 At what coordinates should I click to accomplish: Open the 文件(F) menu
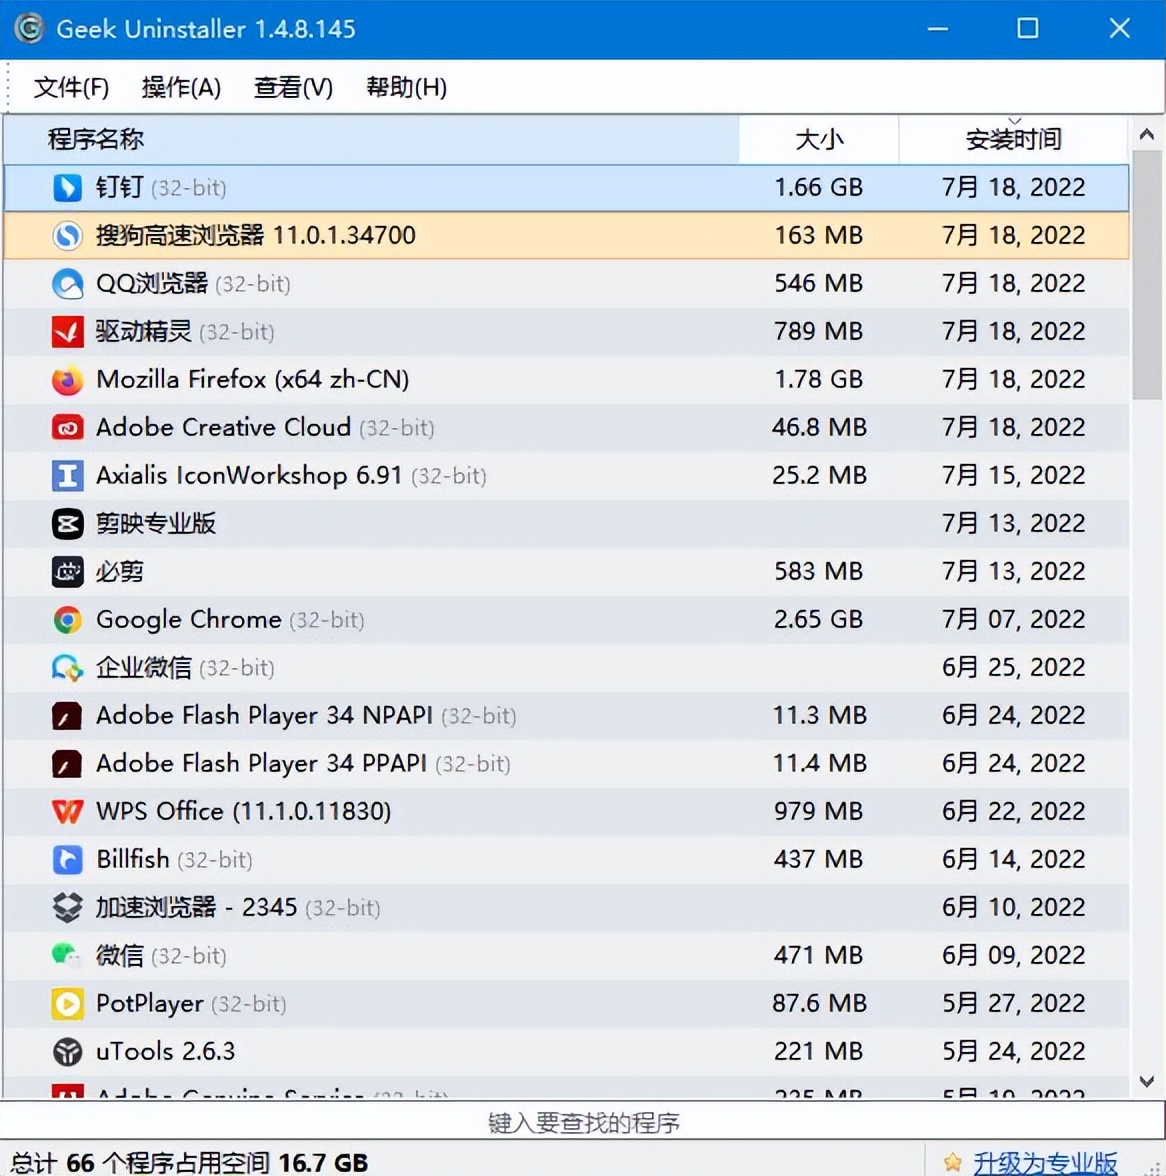click(71, 87)
